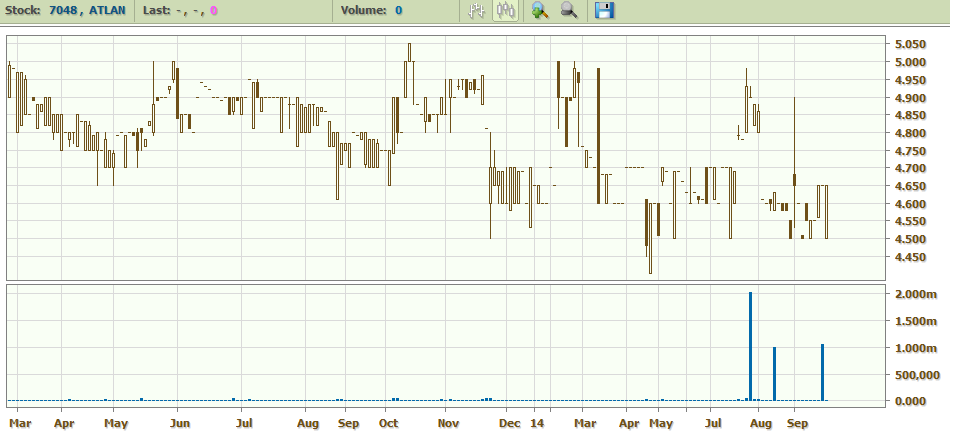Click the Jun month axis label

coord(180,423)
